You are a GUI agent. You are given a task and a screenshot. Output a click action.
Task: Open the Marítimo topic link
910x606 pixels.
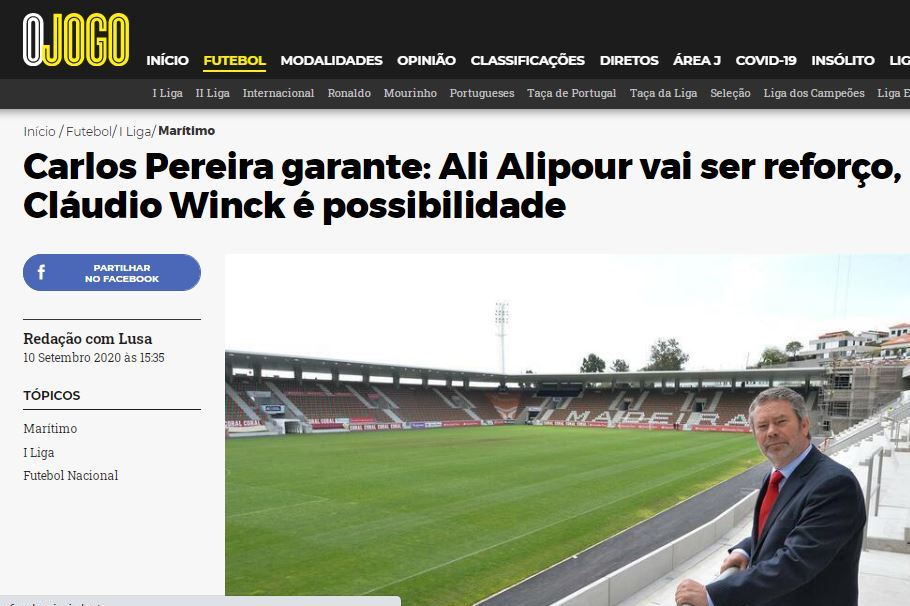pos(50,428)
